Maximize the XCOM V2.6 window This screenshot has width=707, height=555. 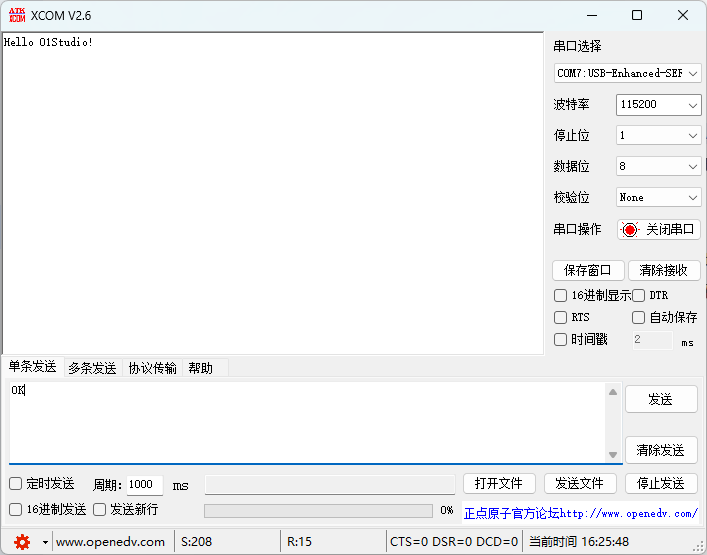[x=637, y=15]
